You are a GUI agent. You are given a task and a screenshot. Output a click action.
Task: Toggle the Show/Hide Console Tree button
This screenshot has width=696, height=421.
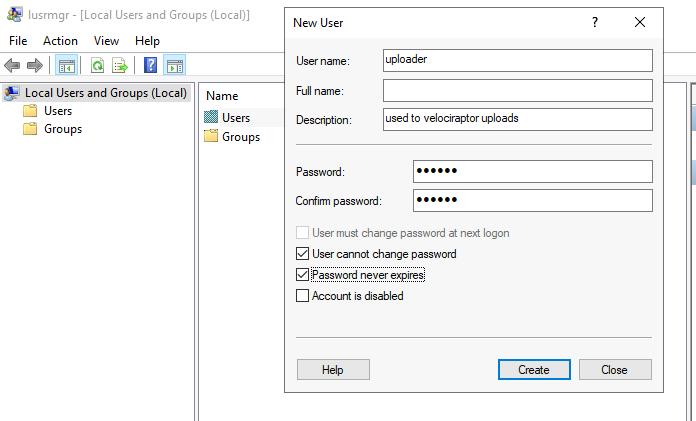coord(67,66)
